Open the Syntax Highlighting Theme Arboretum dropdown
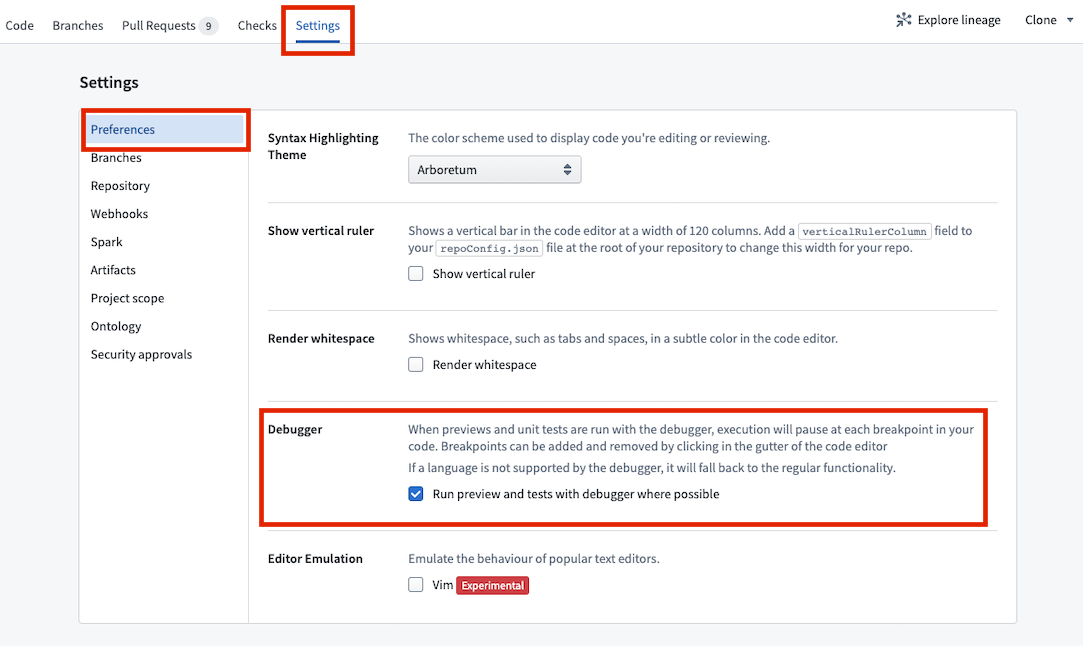Image resolution: width=1083 pixels, height=646 pixels. click(495, 169)
